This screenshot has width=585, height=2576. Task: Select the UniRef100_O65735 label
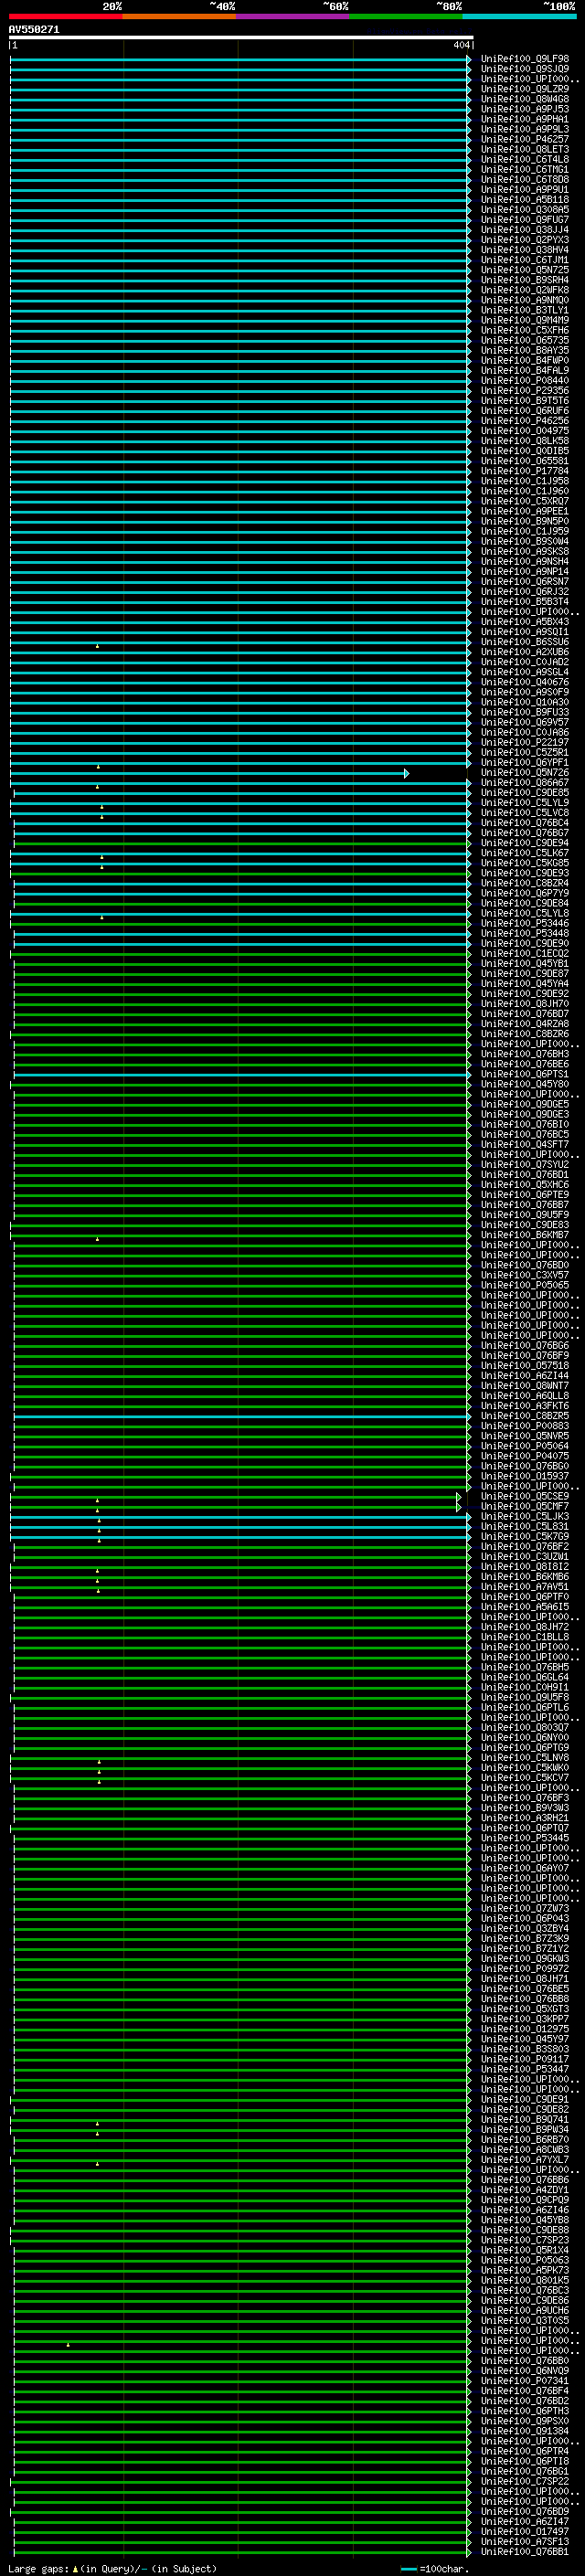pos(525,340)
